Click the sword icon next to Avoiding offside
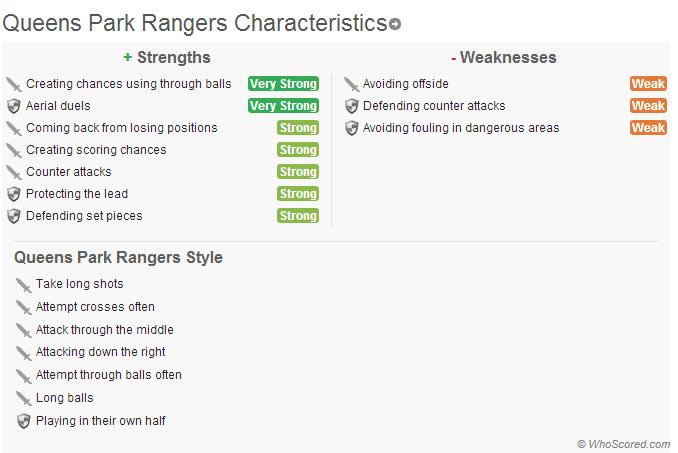 click(x=352, y=84)
